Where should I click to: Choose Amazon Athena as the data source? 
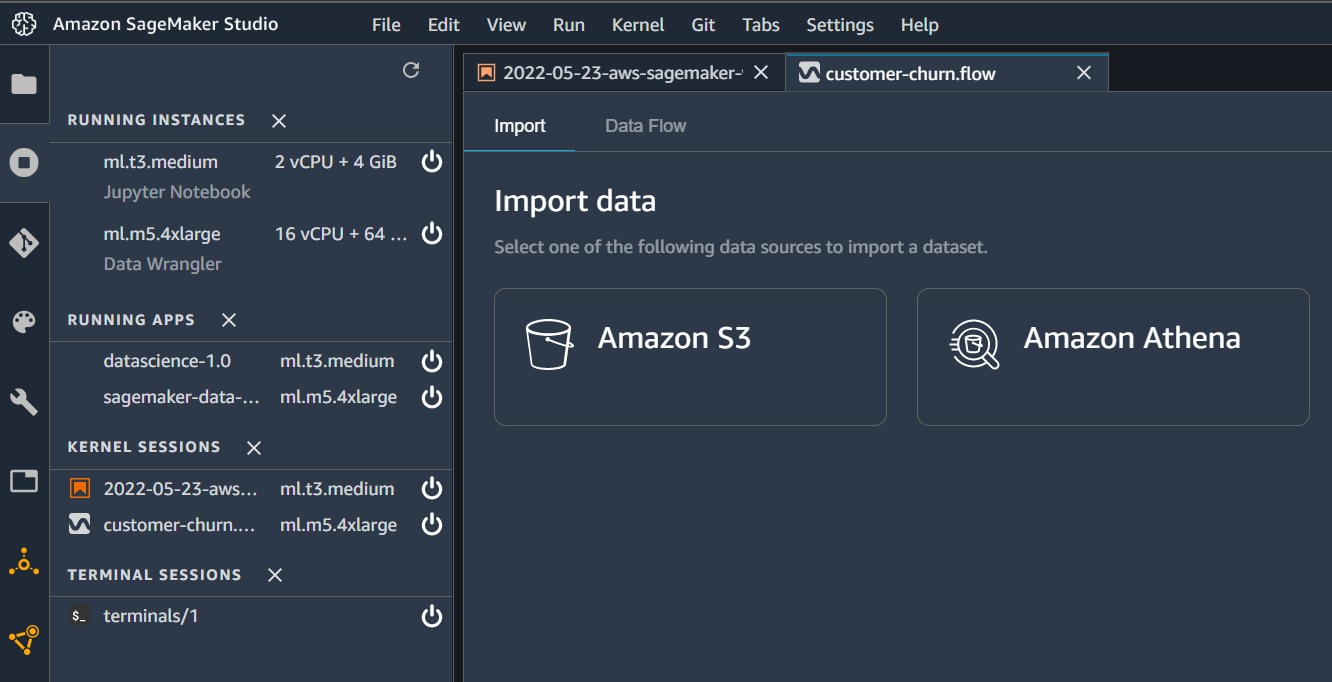click(1113, 357)
